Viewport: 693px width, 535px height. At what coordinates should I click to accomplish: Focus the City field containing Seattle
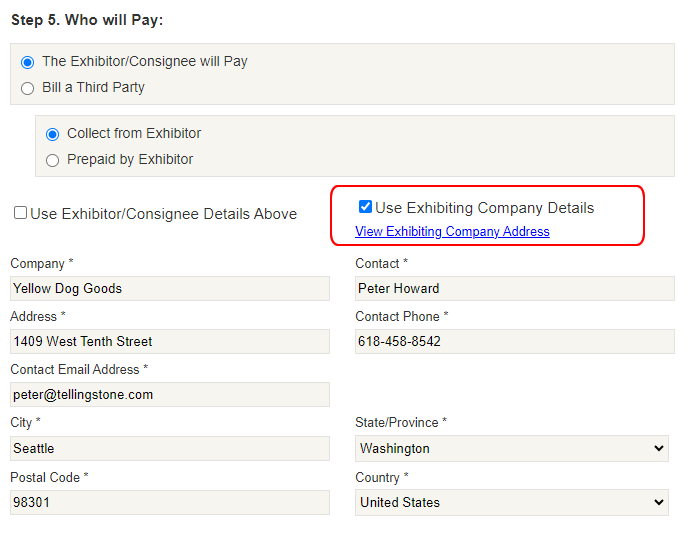[x=170, y=449]
